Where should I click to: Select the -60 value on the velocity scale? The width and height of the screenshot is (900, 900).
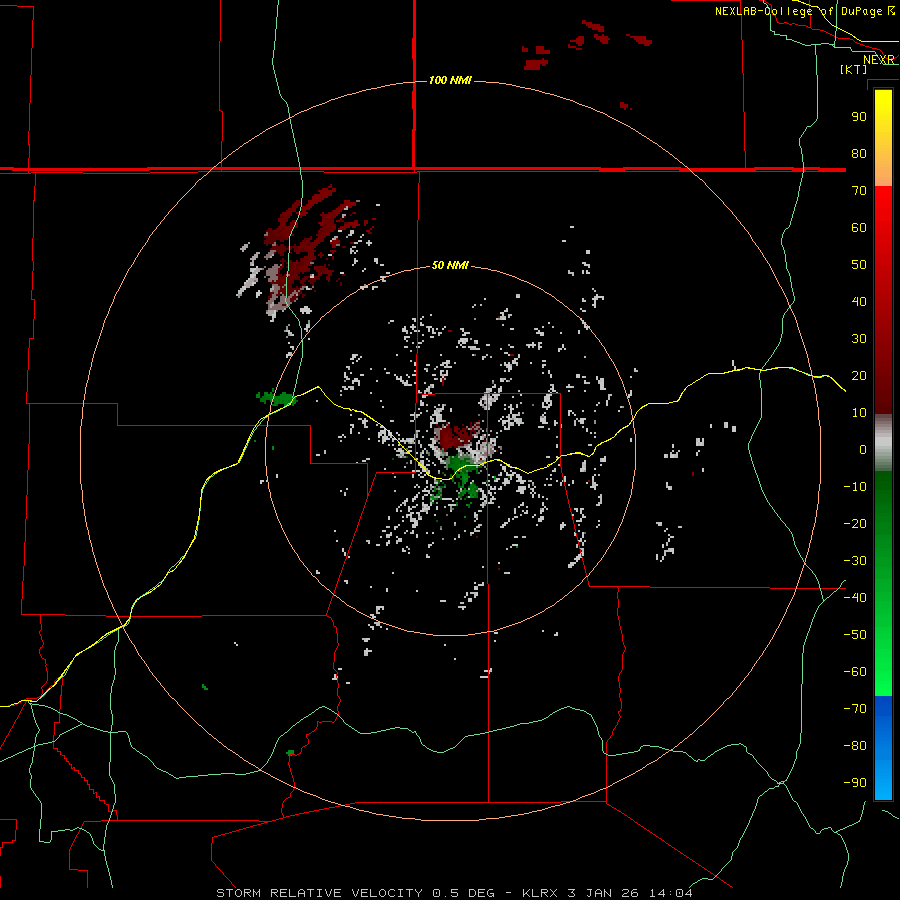855,672
